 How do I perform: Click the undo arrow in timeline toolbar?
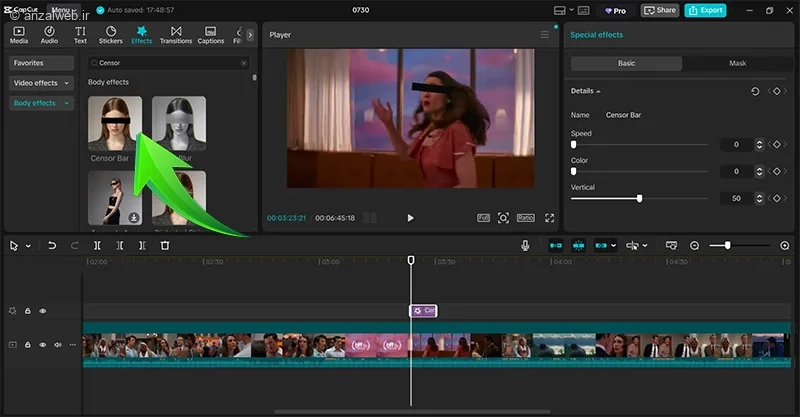(x=52, y=246)
